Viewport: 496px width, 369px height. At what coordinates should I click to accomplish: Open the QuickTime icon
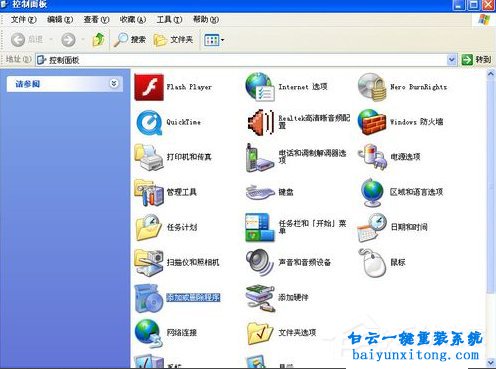(149, 122)
